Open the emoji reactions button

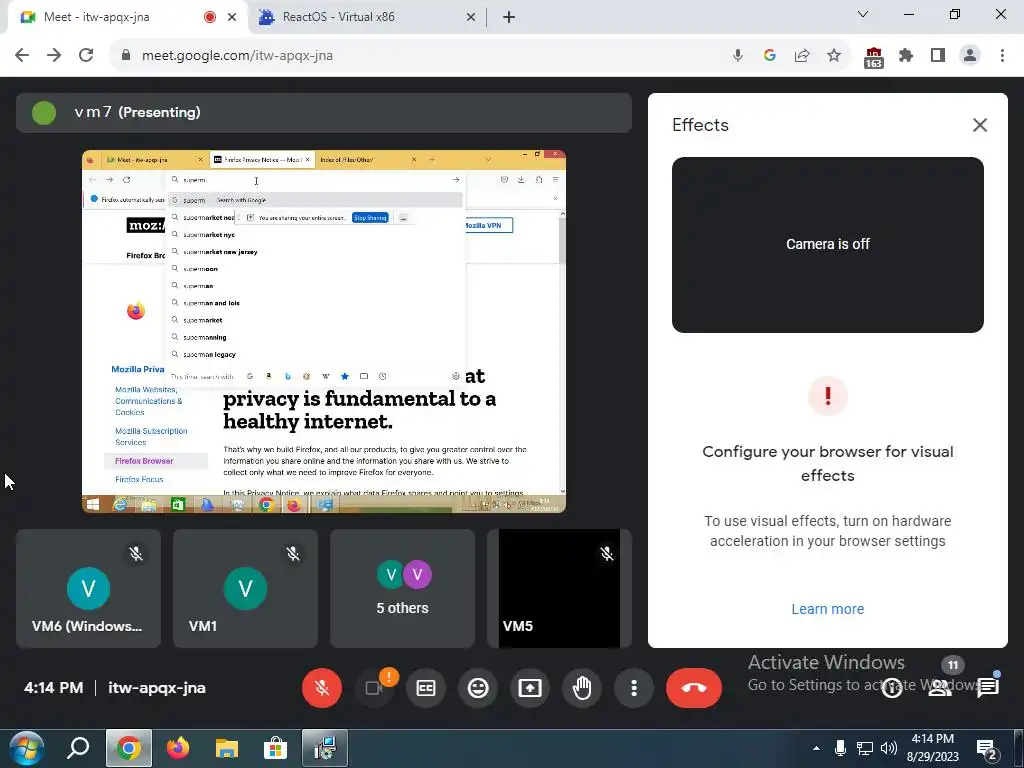point(478,688)
